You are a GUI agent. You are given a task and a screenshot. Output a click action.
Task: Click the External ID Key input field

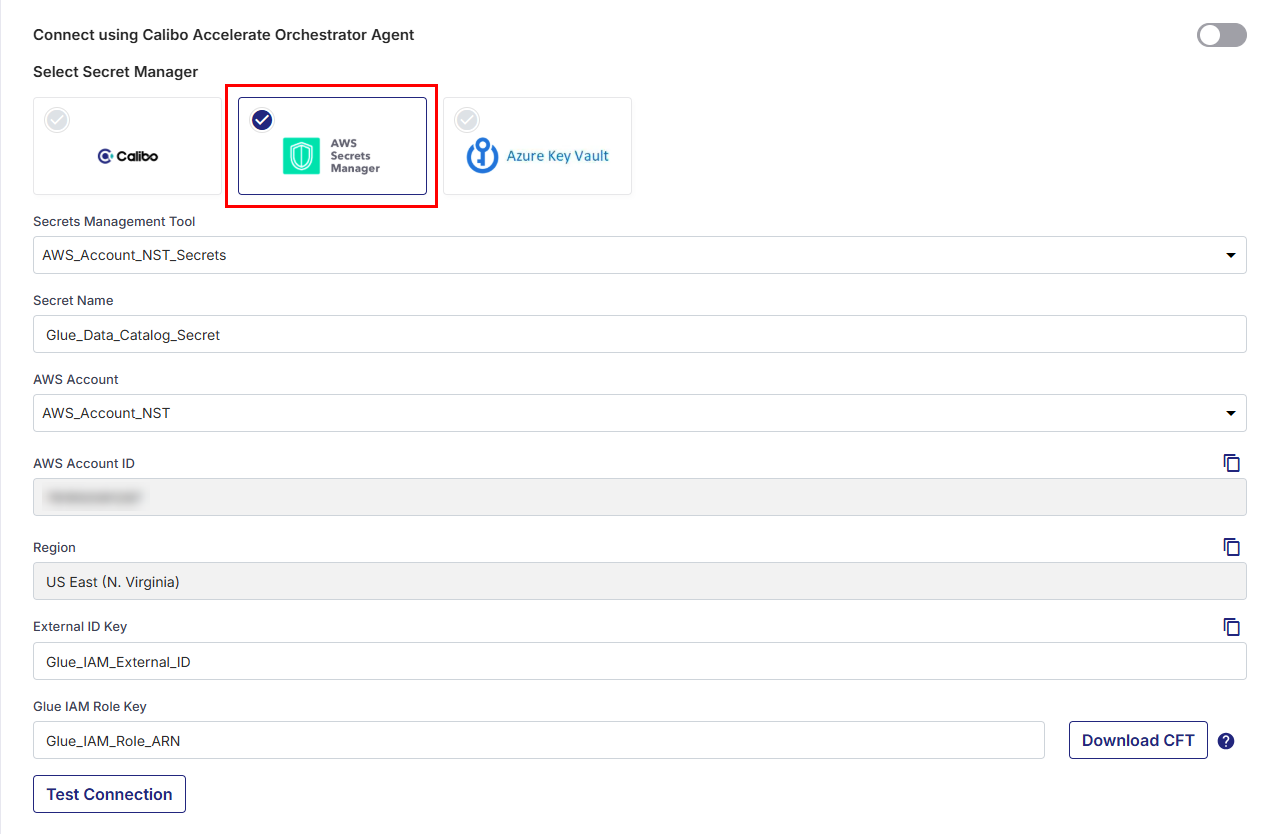click(640, 661)
